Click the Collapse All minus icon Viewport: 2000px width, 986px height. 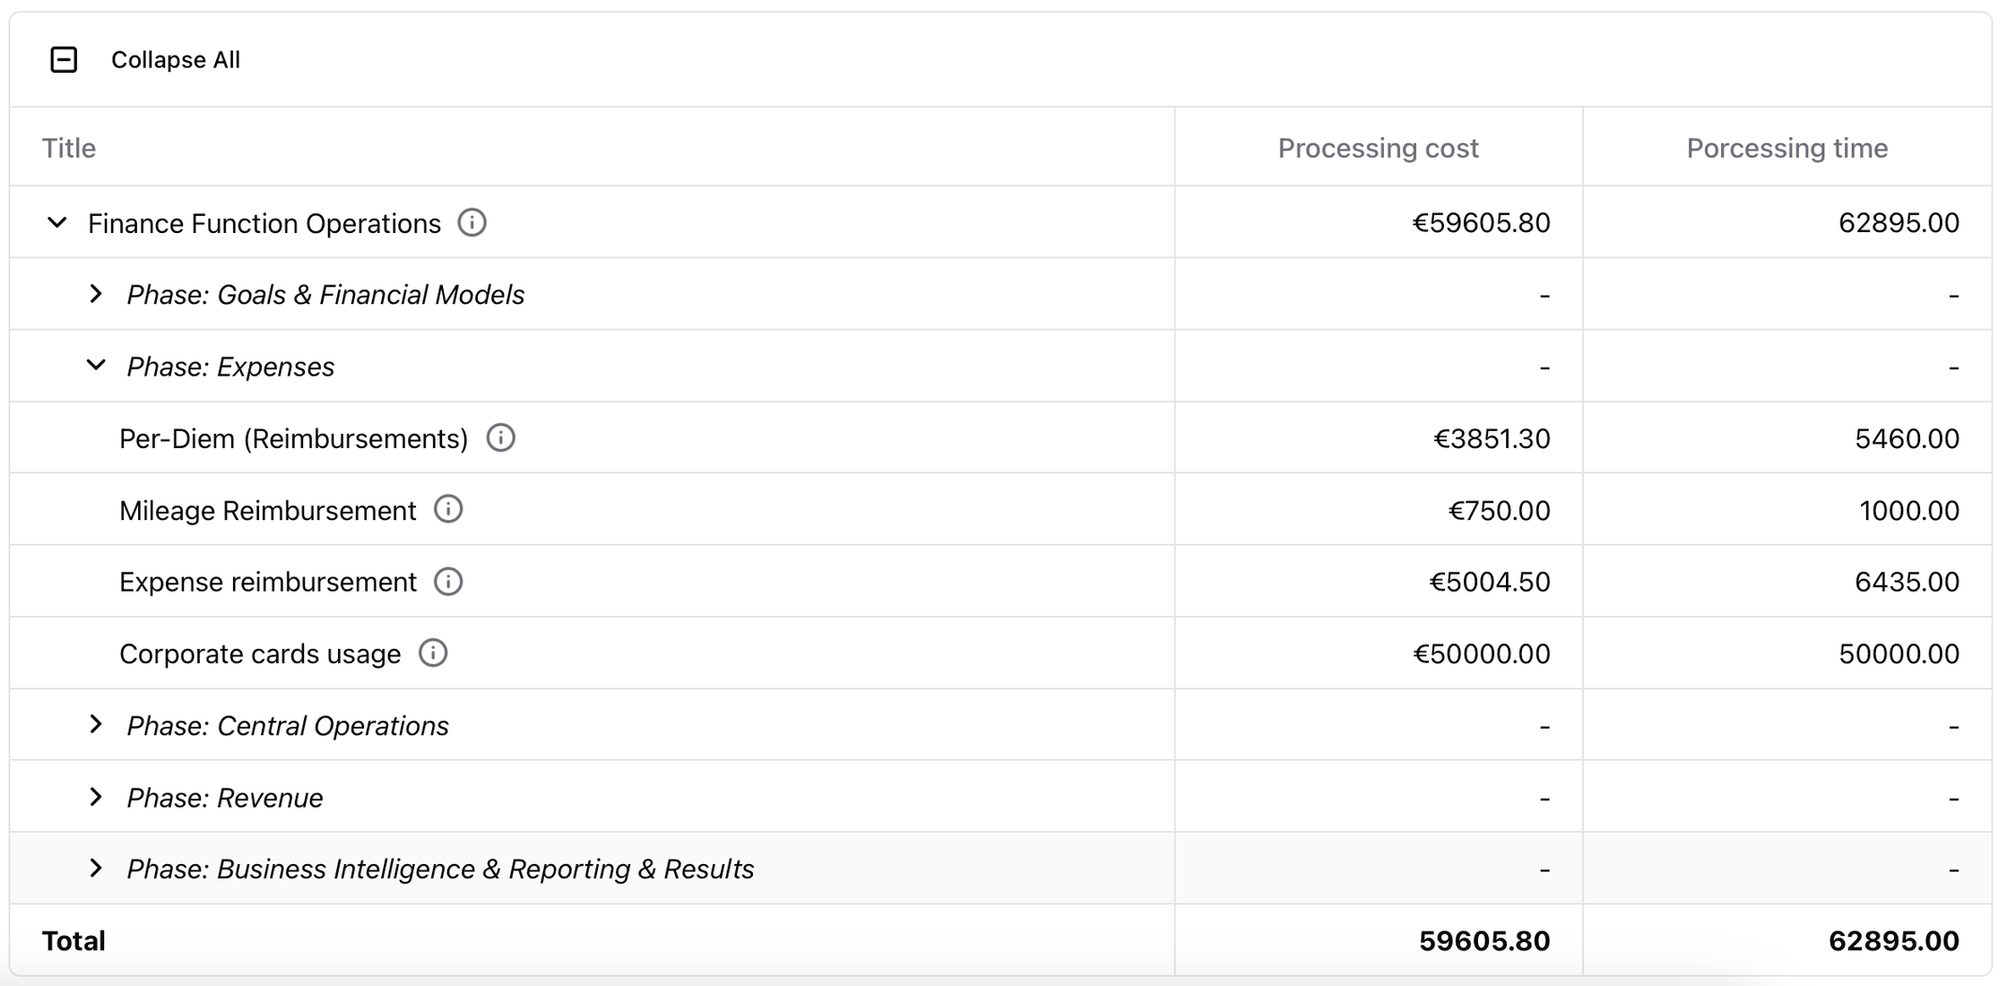click(64, 60)
